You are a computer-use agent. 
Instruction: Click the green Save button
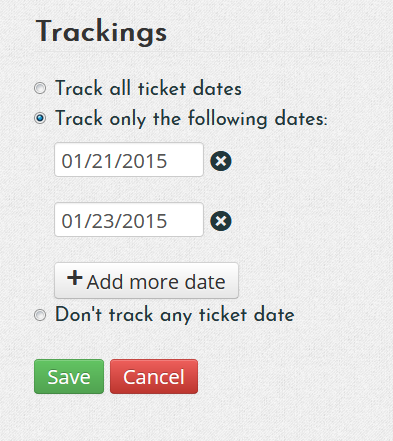(x=69, y=377)
